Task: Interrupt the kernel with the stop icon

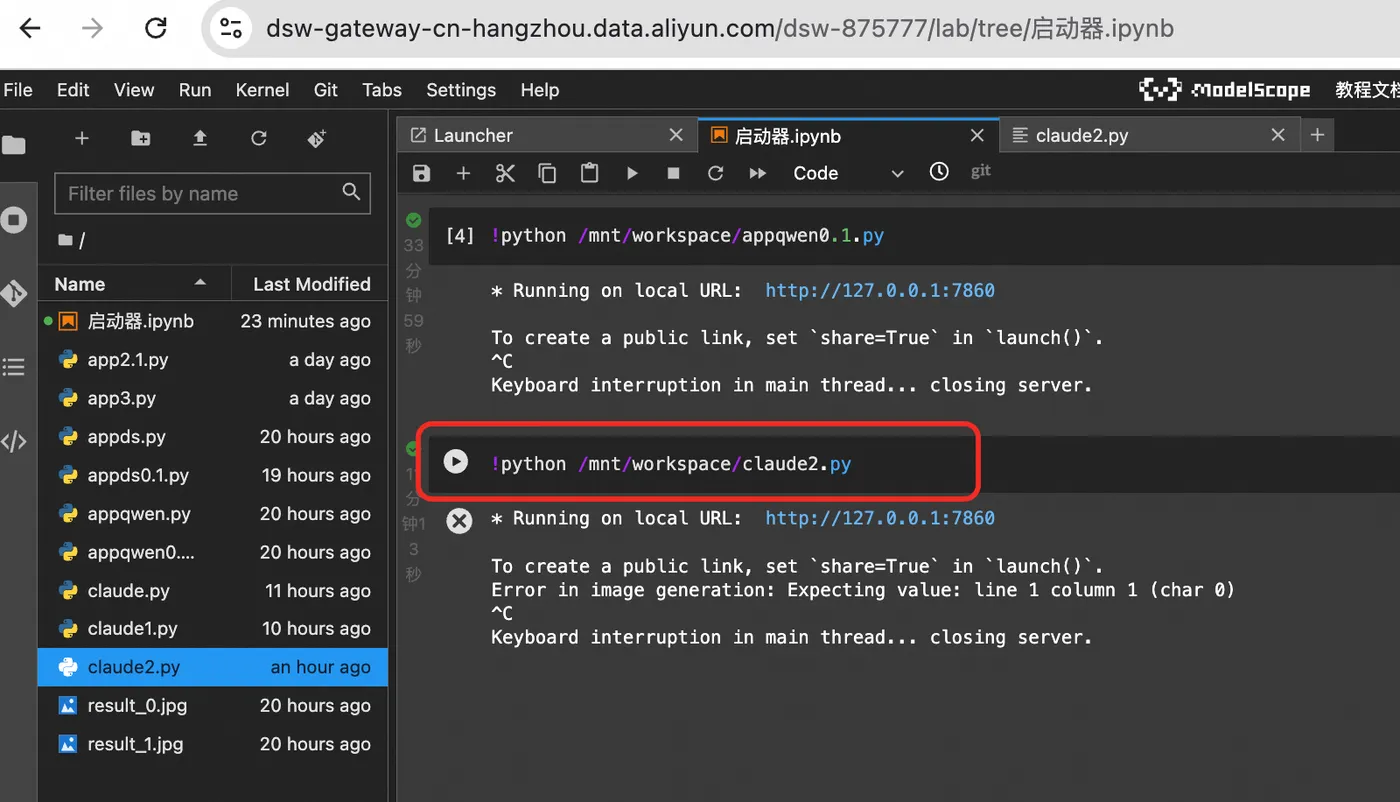Action: coord(674,173)
